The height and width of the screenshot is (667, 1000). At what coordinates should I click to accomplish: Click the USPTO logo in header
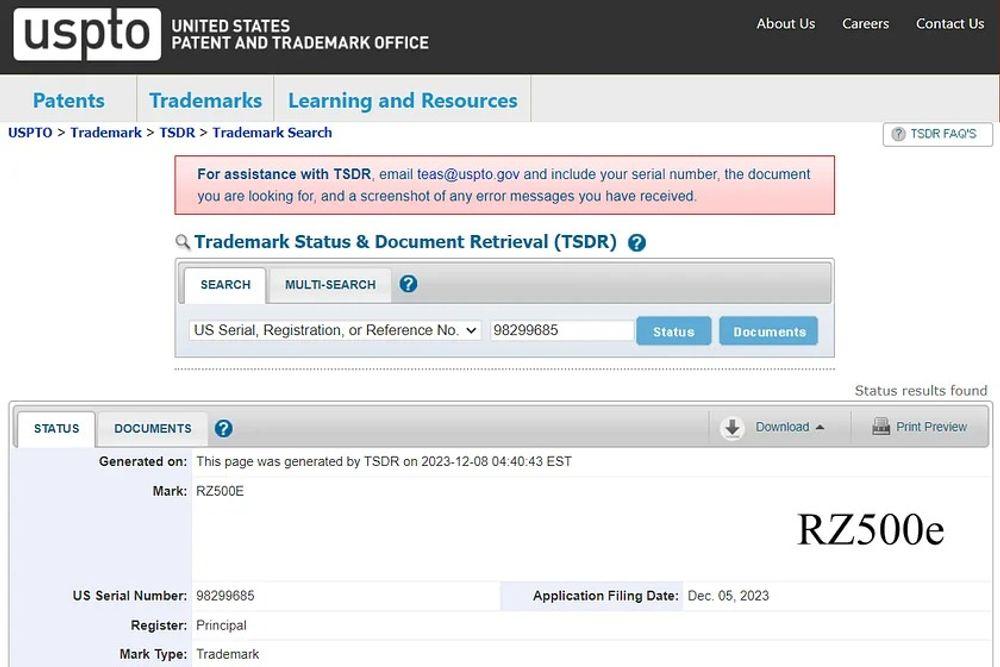point(87,34)
